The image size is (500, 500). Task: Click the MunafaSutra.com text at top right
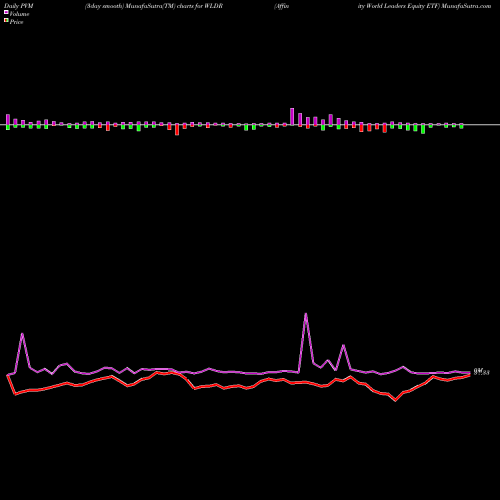point(466,6)
